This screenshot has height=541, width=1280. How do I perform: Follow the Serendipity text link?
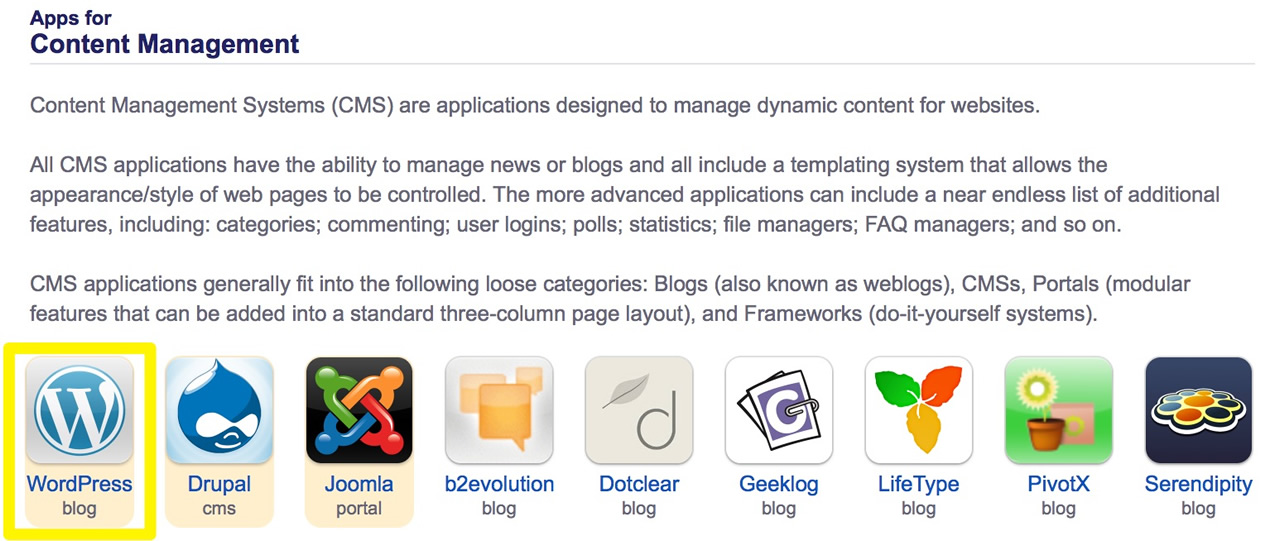coord(1199,485)
